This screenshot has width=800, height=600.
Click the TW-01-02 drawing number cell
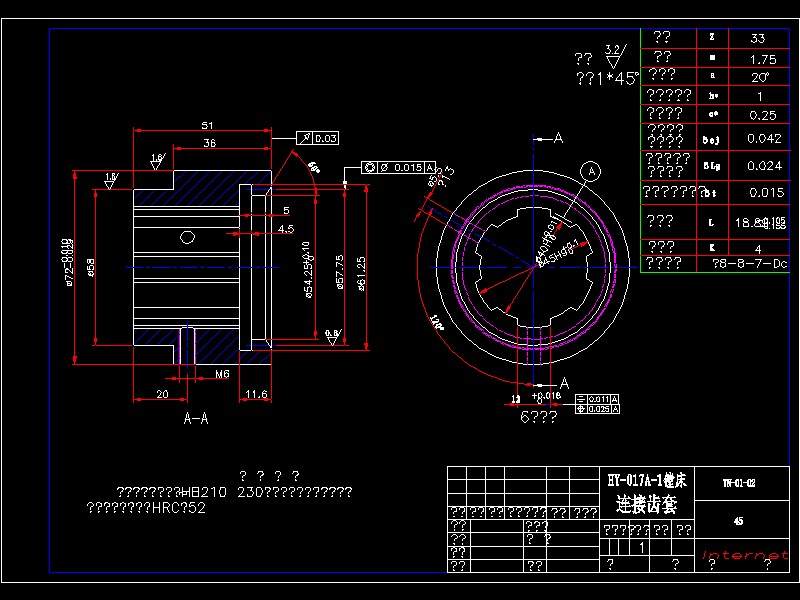click(742, 483)
